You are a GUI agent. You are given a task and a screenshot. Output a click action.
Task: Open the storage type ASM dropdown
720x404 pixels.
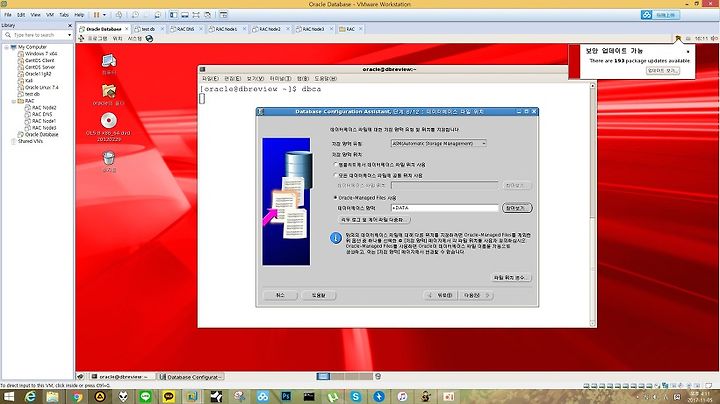click(x=439, y=144)
